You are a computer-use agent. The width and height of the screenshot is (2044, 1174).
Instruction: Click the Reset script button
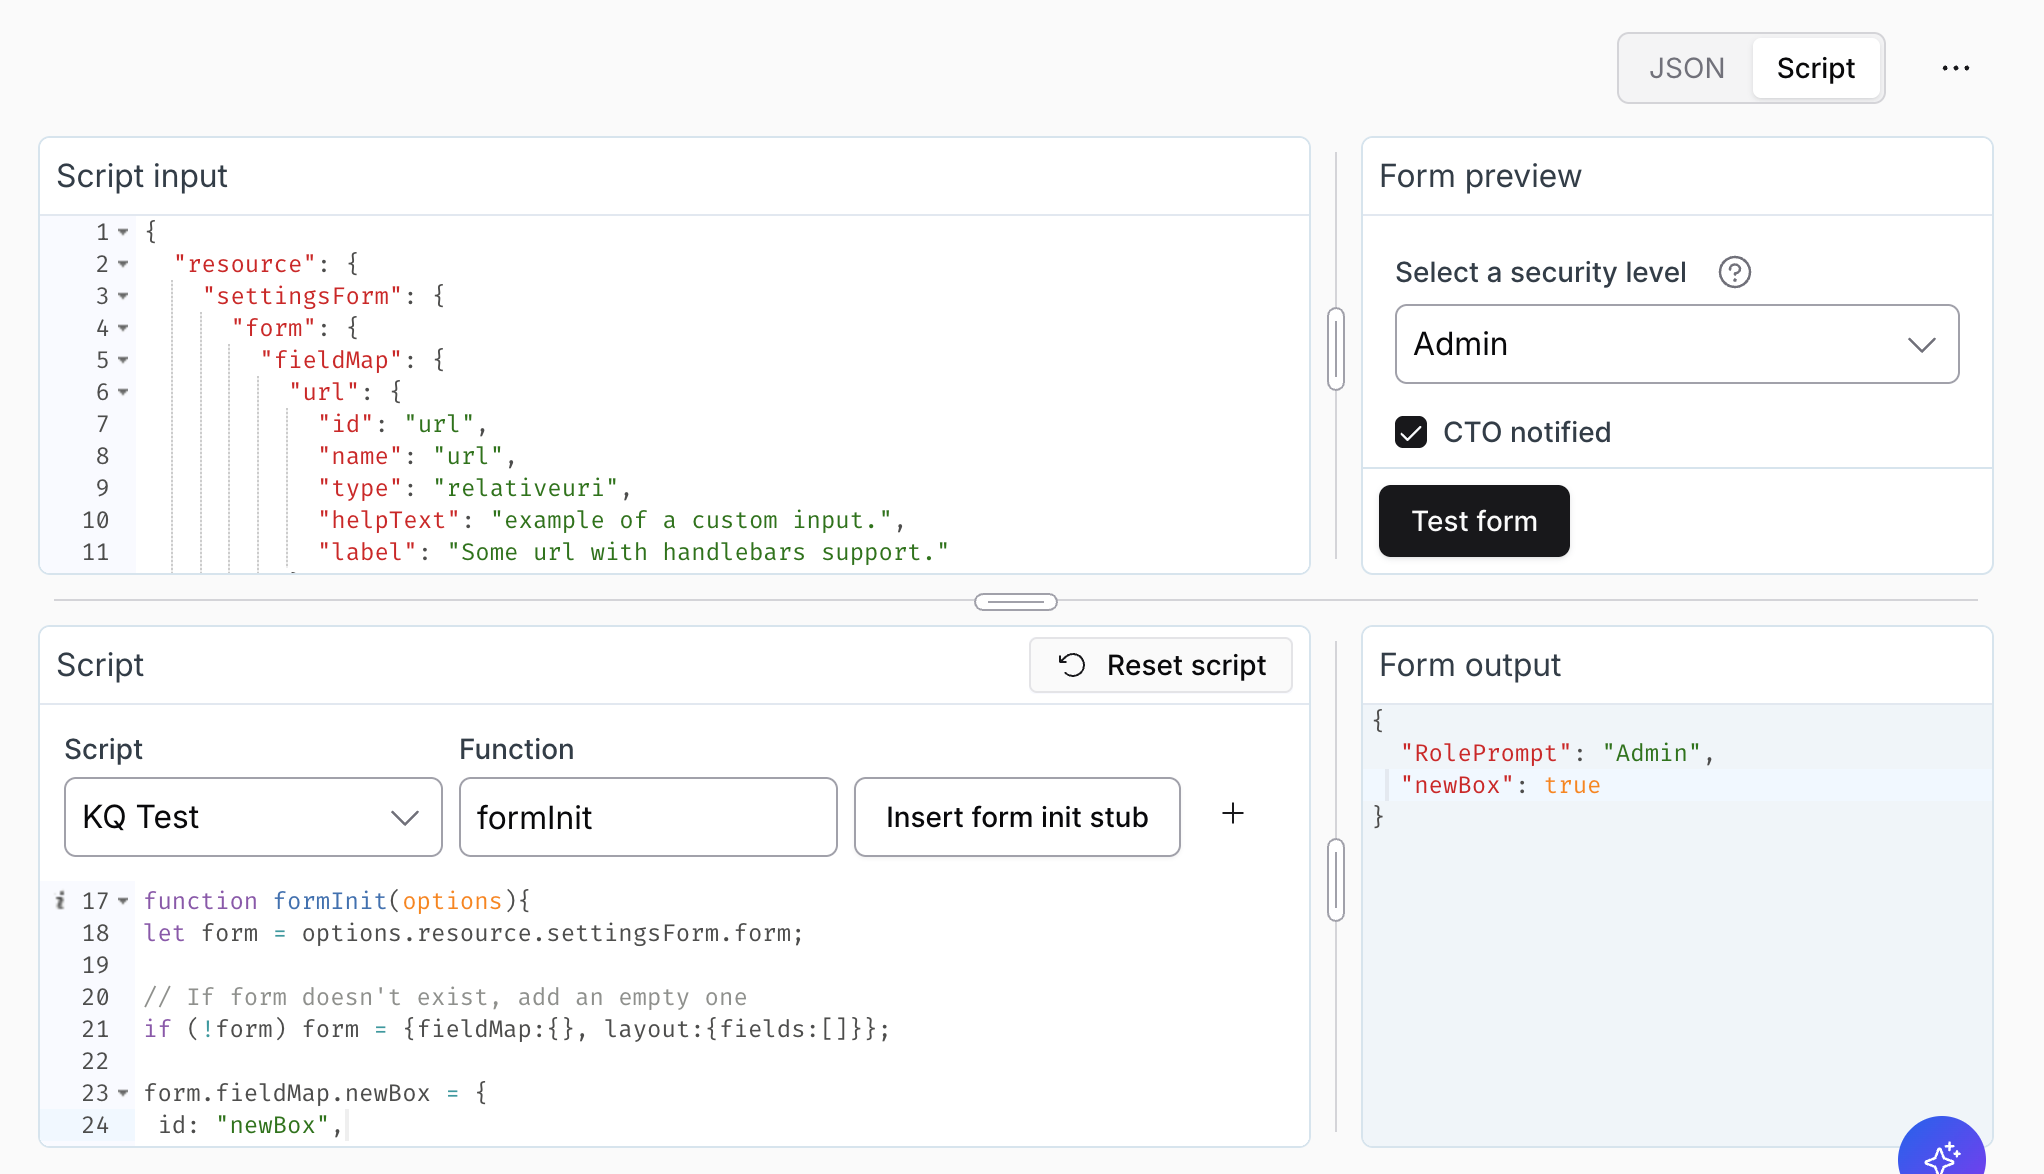pyautogui.click(x=1161, y=665)
